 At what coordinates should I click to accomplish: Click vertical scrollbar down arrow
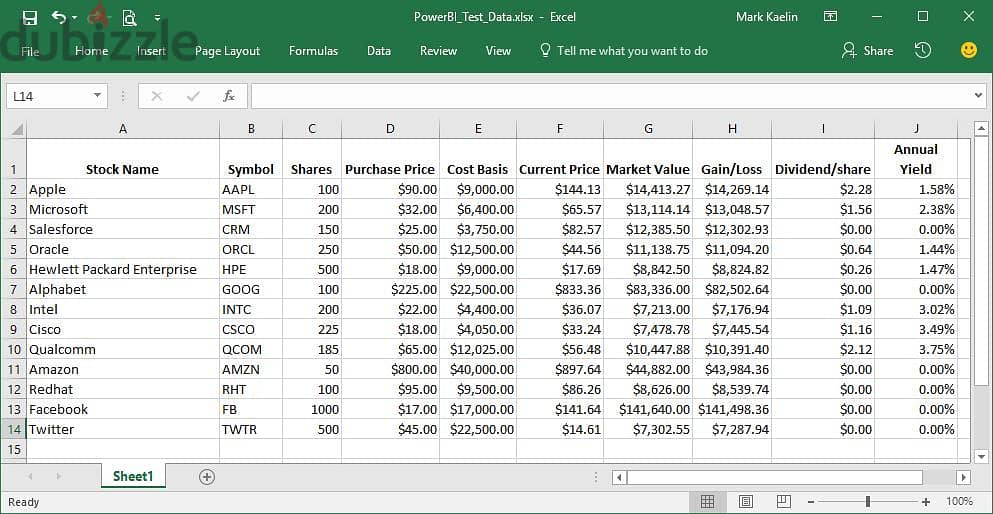[x=981, y=456]
